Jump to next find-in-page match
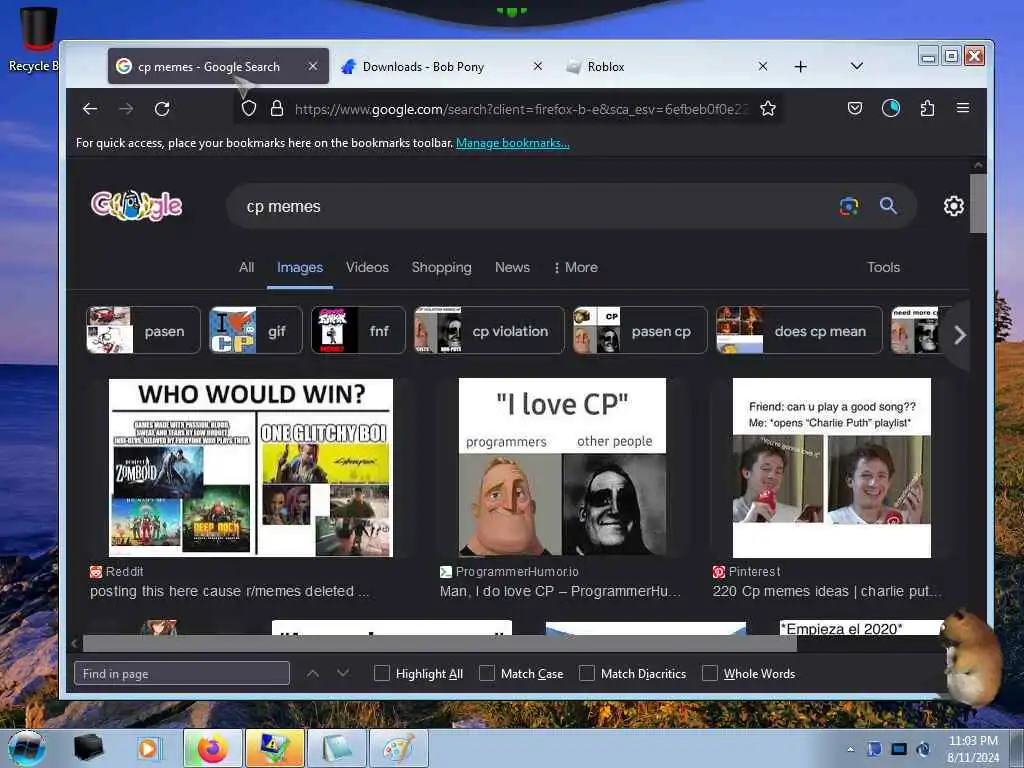1024x768 pixels. [343, 673]
